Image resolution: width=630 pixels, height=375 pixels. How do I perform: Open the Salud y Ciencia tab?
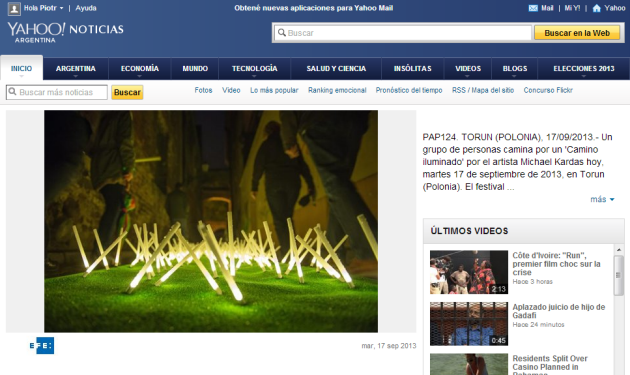[336, 68]
